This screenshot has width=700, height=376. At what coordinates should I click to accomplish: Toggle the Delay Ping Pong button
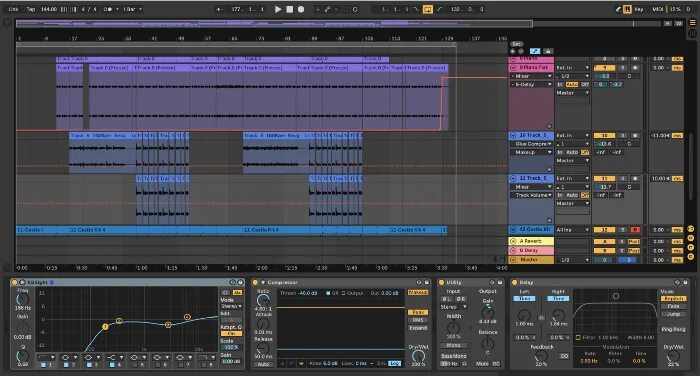pos(673,329)
